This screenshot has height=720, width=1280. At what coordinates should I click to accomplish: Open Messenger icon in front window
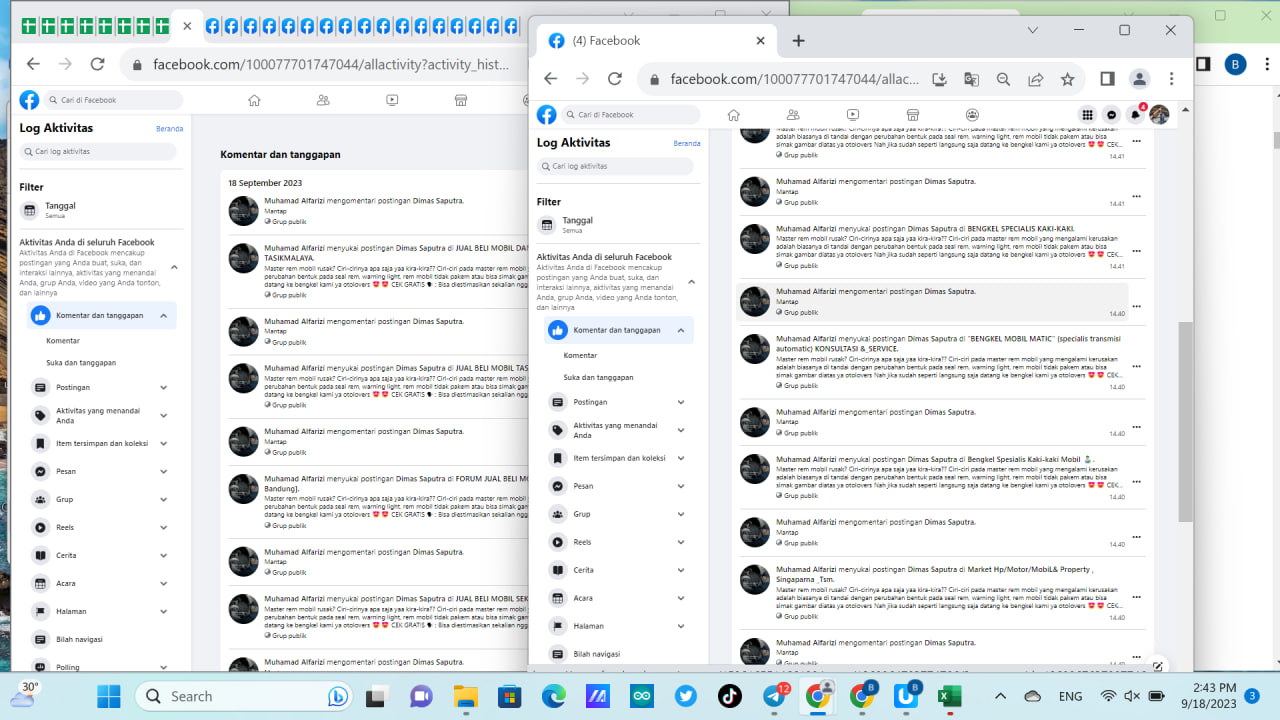1111,115
